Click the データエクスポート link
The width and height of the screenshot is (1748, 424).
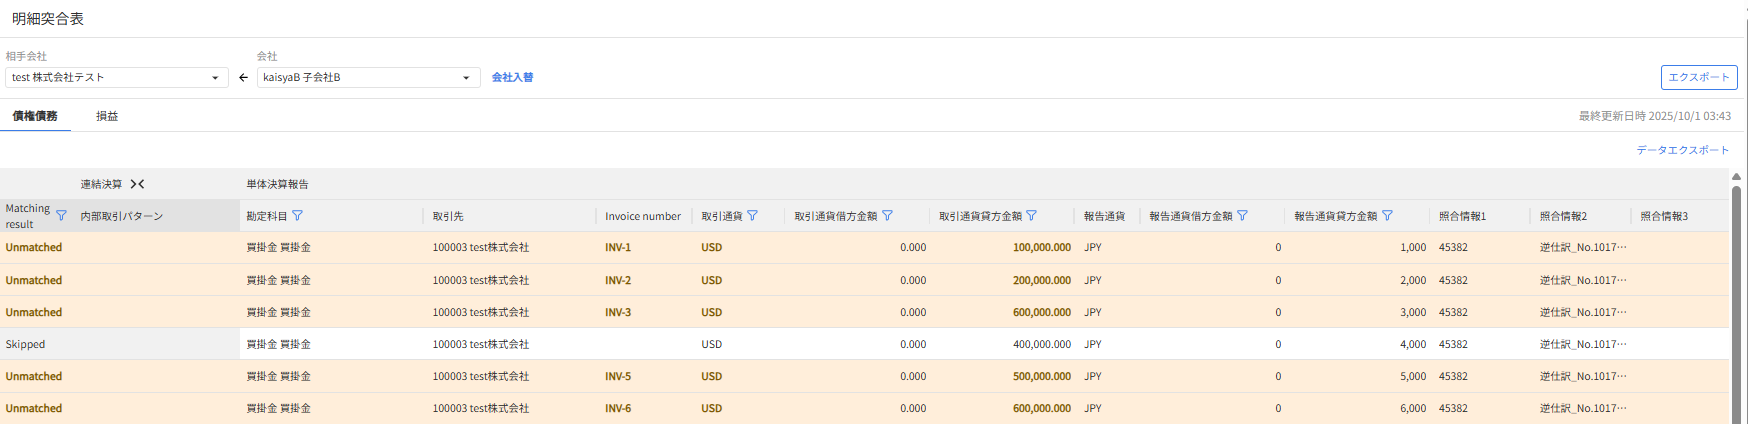click(x=1682, y=150)
